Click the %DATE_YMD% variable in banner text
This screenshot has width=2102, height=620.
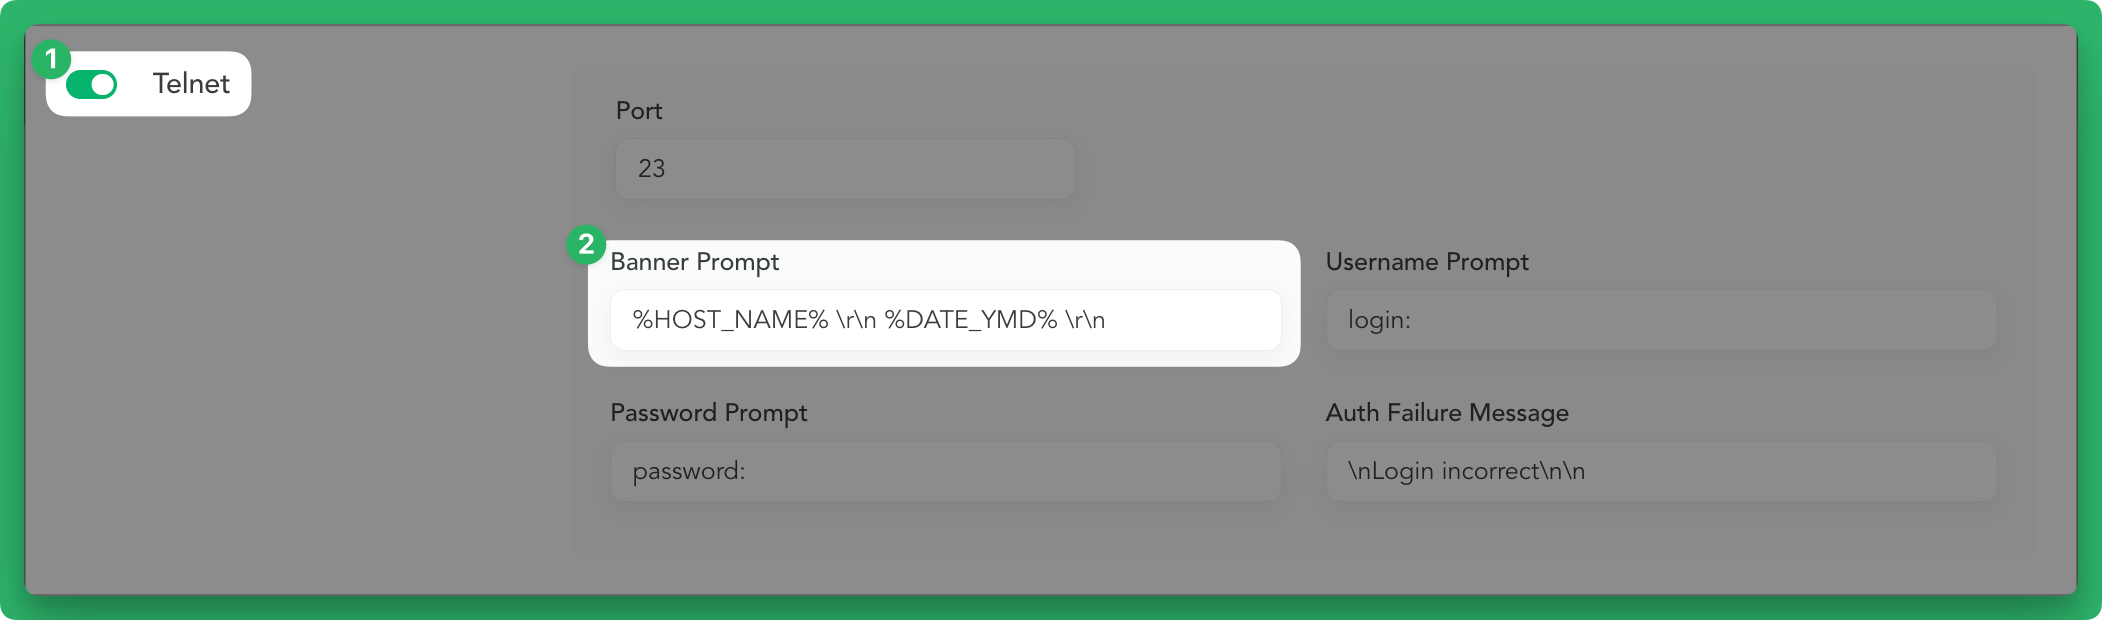coord(971,320)
